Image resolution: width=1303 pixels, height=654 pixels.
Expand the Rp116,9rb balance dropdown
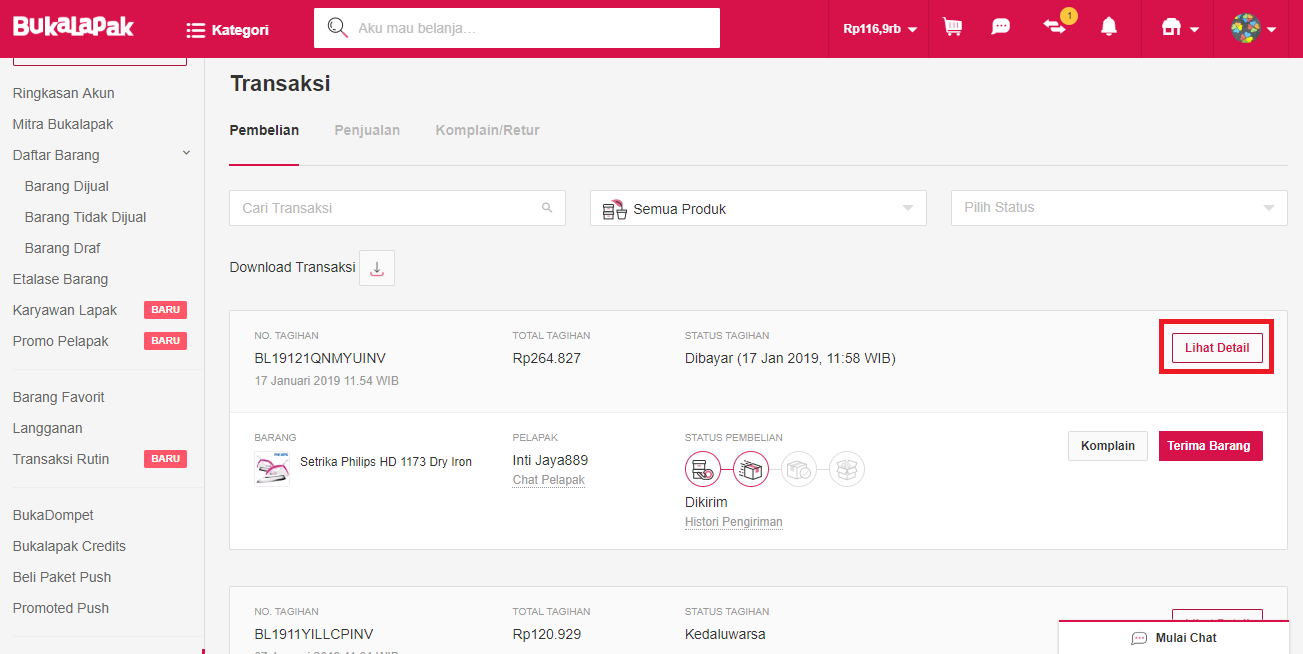(880, 29)
